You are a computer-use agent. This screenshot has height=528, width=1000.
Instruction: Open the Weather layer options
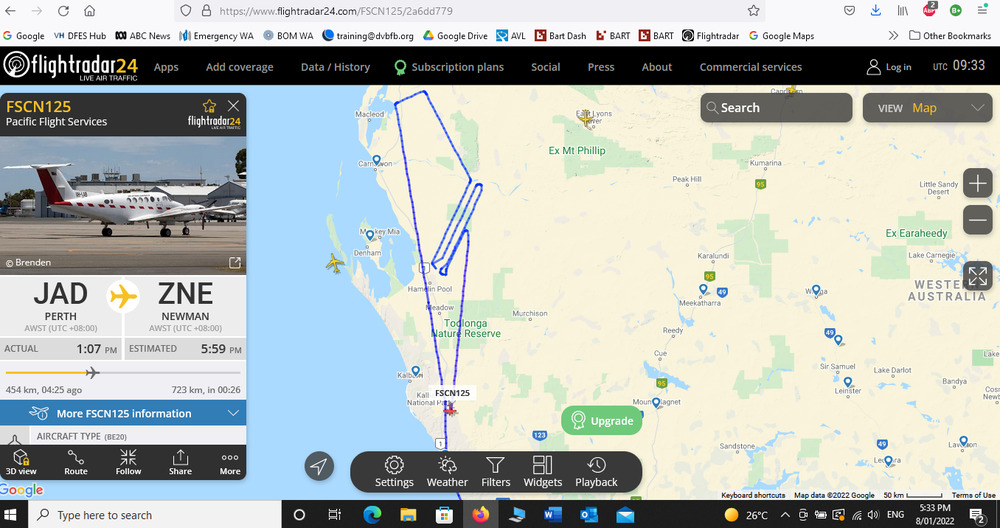coord(447,472)
